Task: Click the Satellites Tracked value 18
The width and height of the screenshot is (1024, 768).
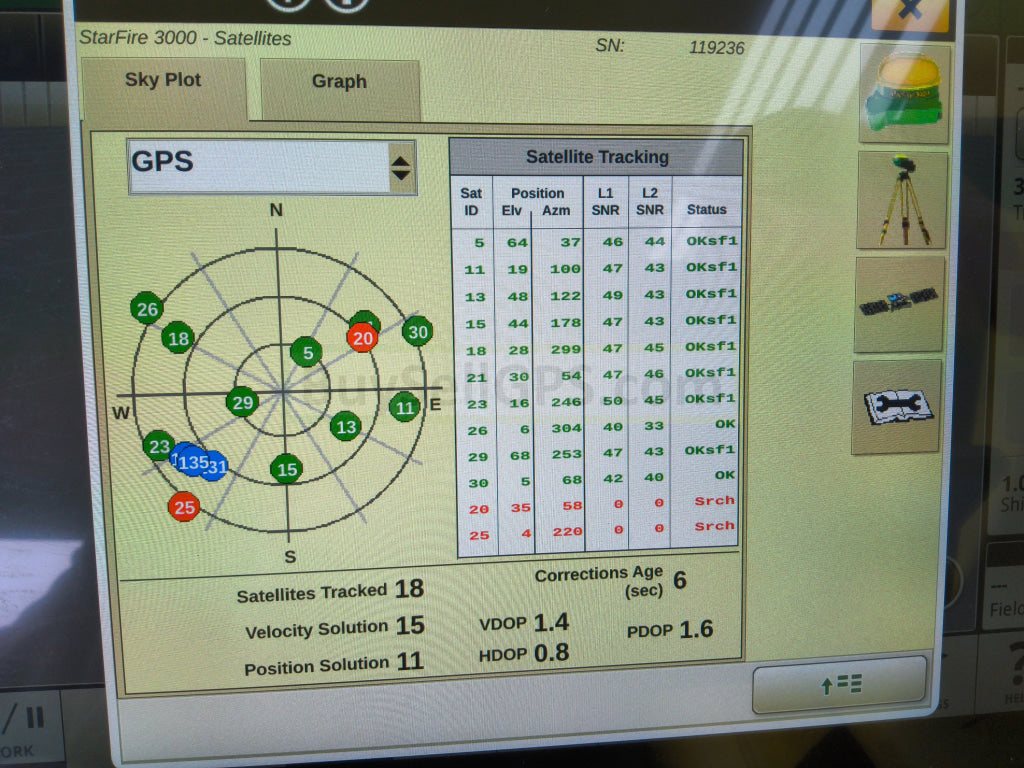Action: click(x=409, y=589)
